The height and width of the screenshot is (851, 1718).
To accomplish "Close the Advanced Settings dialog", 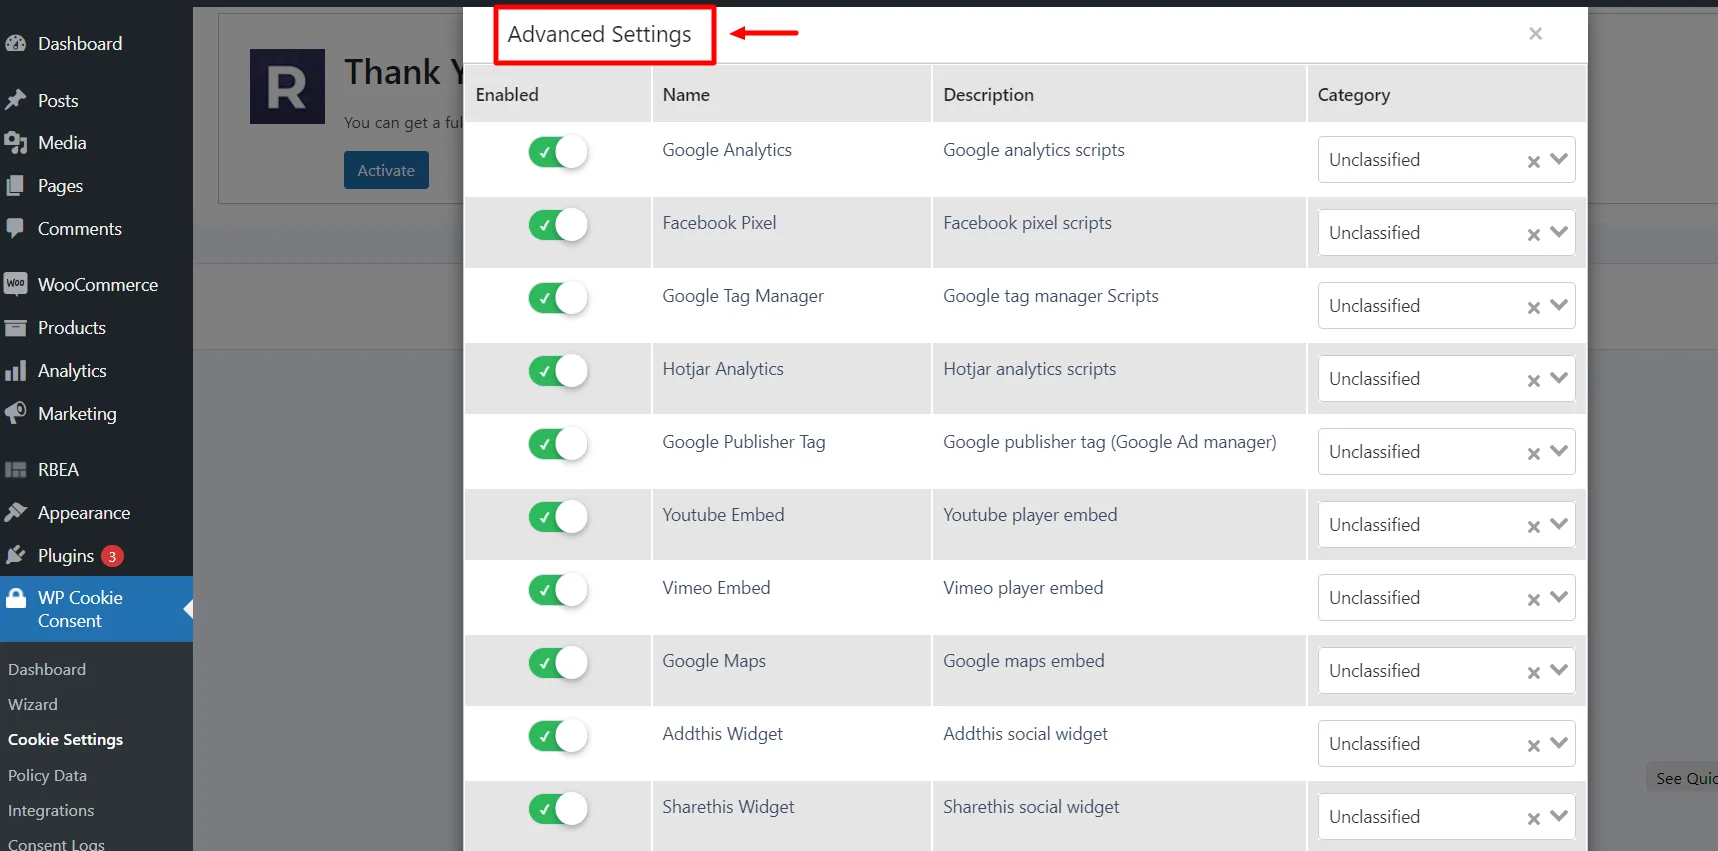I will (1535, 34).
